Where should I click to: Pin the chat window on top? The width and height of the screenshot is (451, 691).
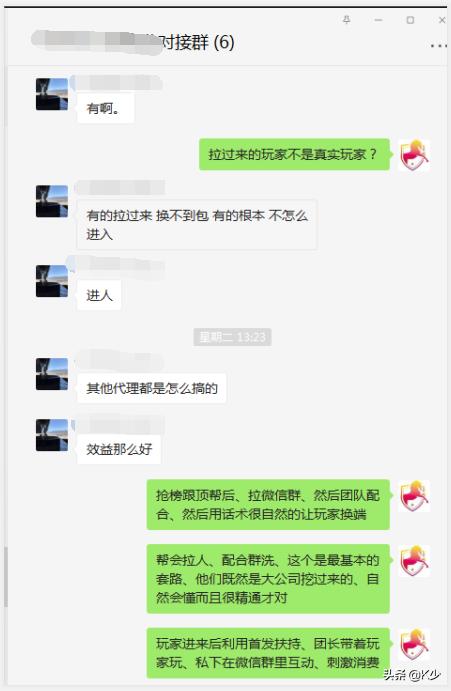tap(347, 20)
